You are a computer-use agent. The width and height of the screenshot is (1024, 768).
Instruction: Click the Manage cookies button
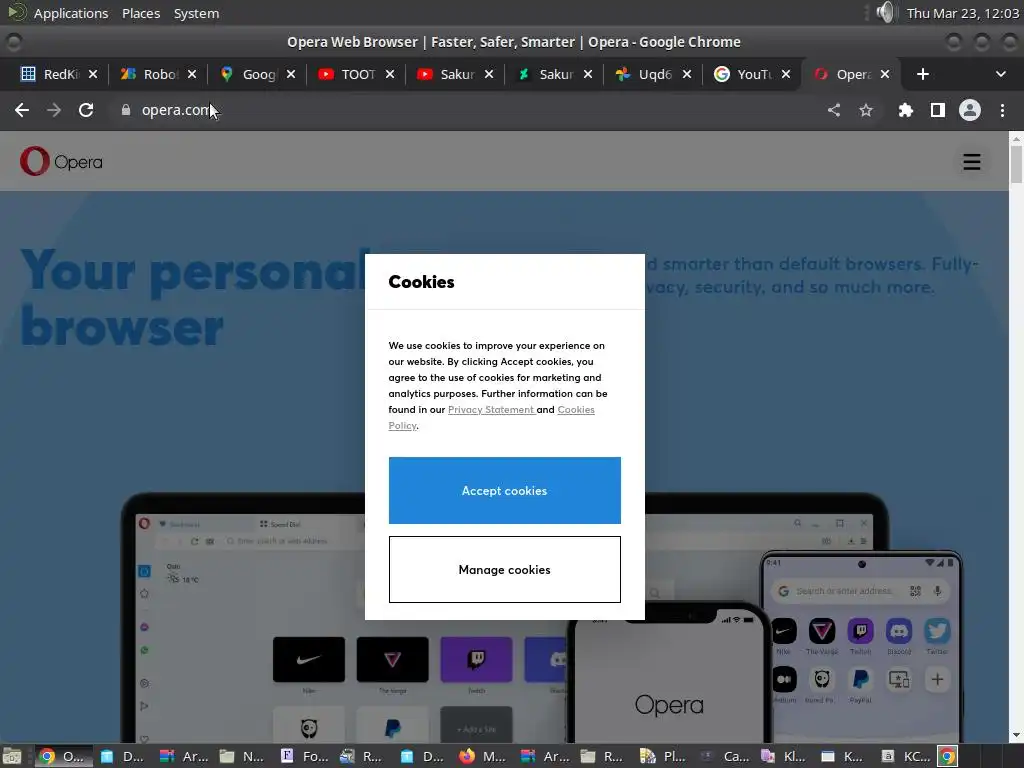pyautogui.click(x=504, y=569)
